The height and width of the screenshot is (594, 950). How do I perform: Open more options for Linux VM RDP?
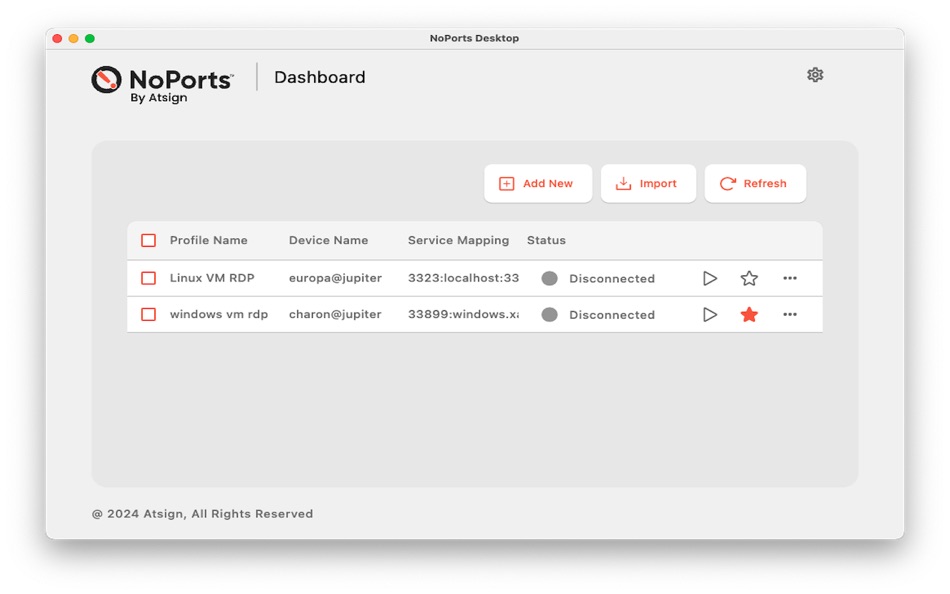[789, 278]
